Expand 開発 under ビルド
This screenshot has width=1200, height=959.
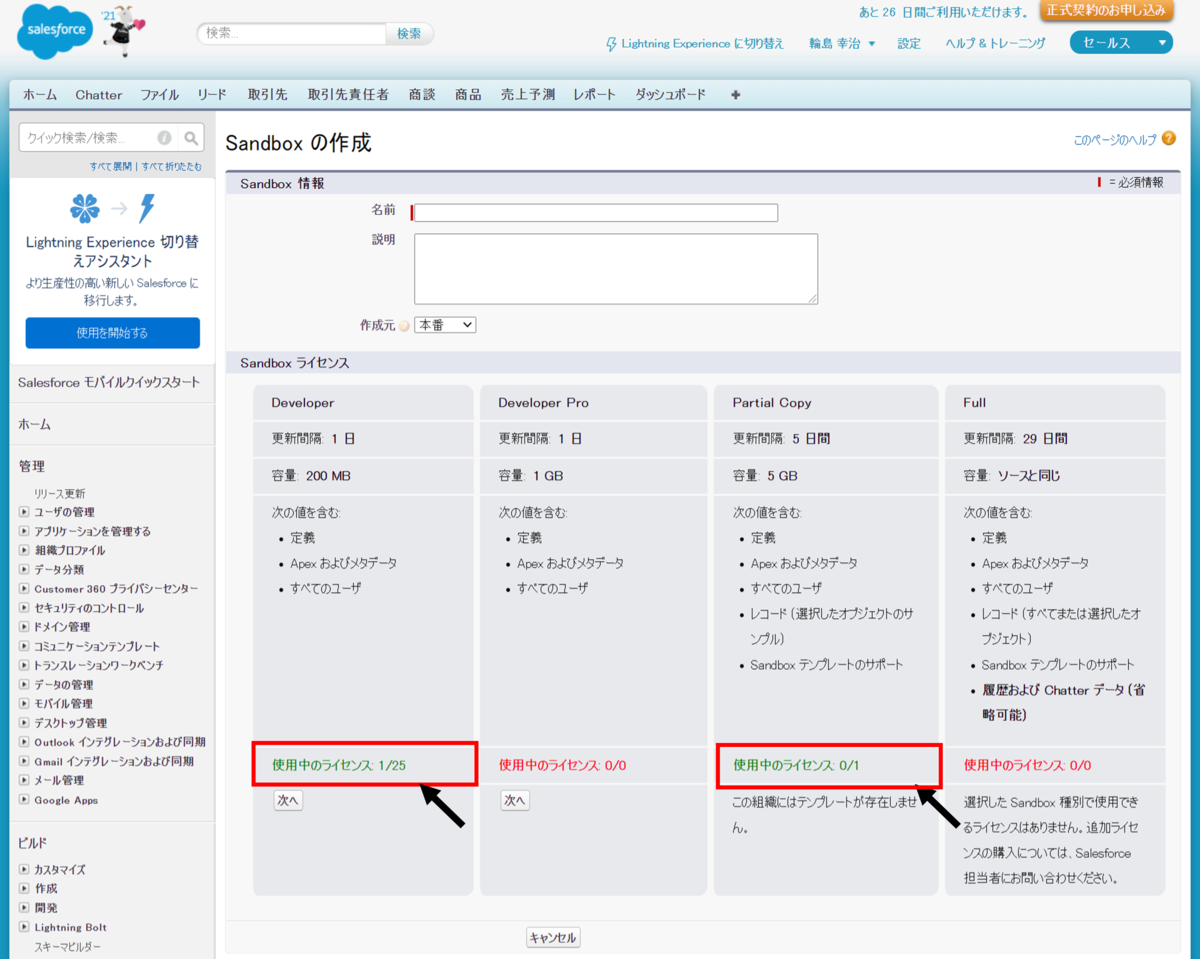coord(24,908)
